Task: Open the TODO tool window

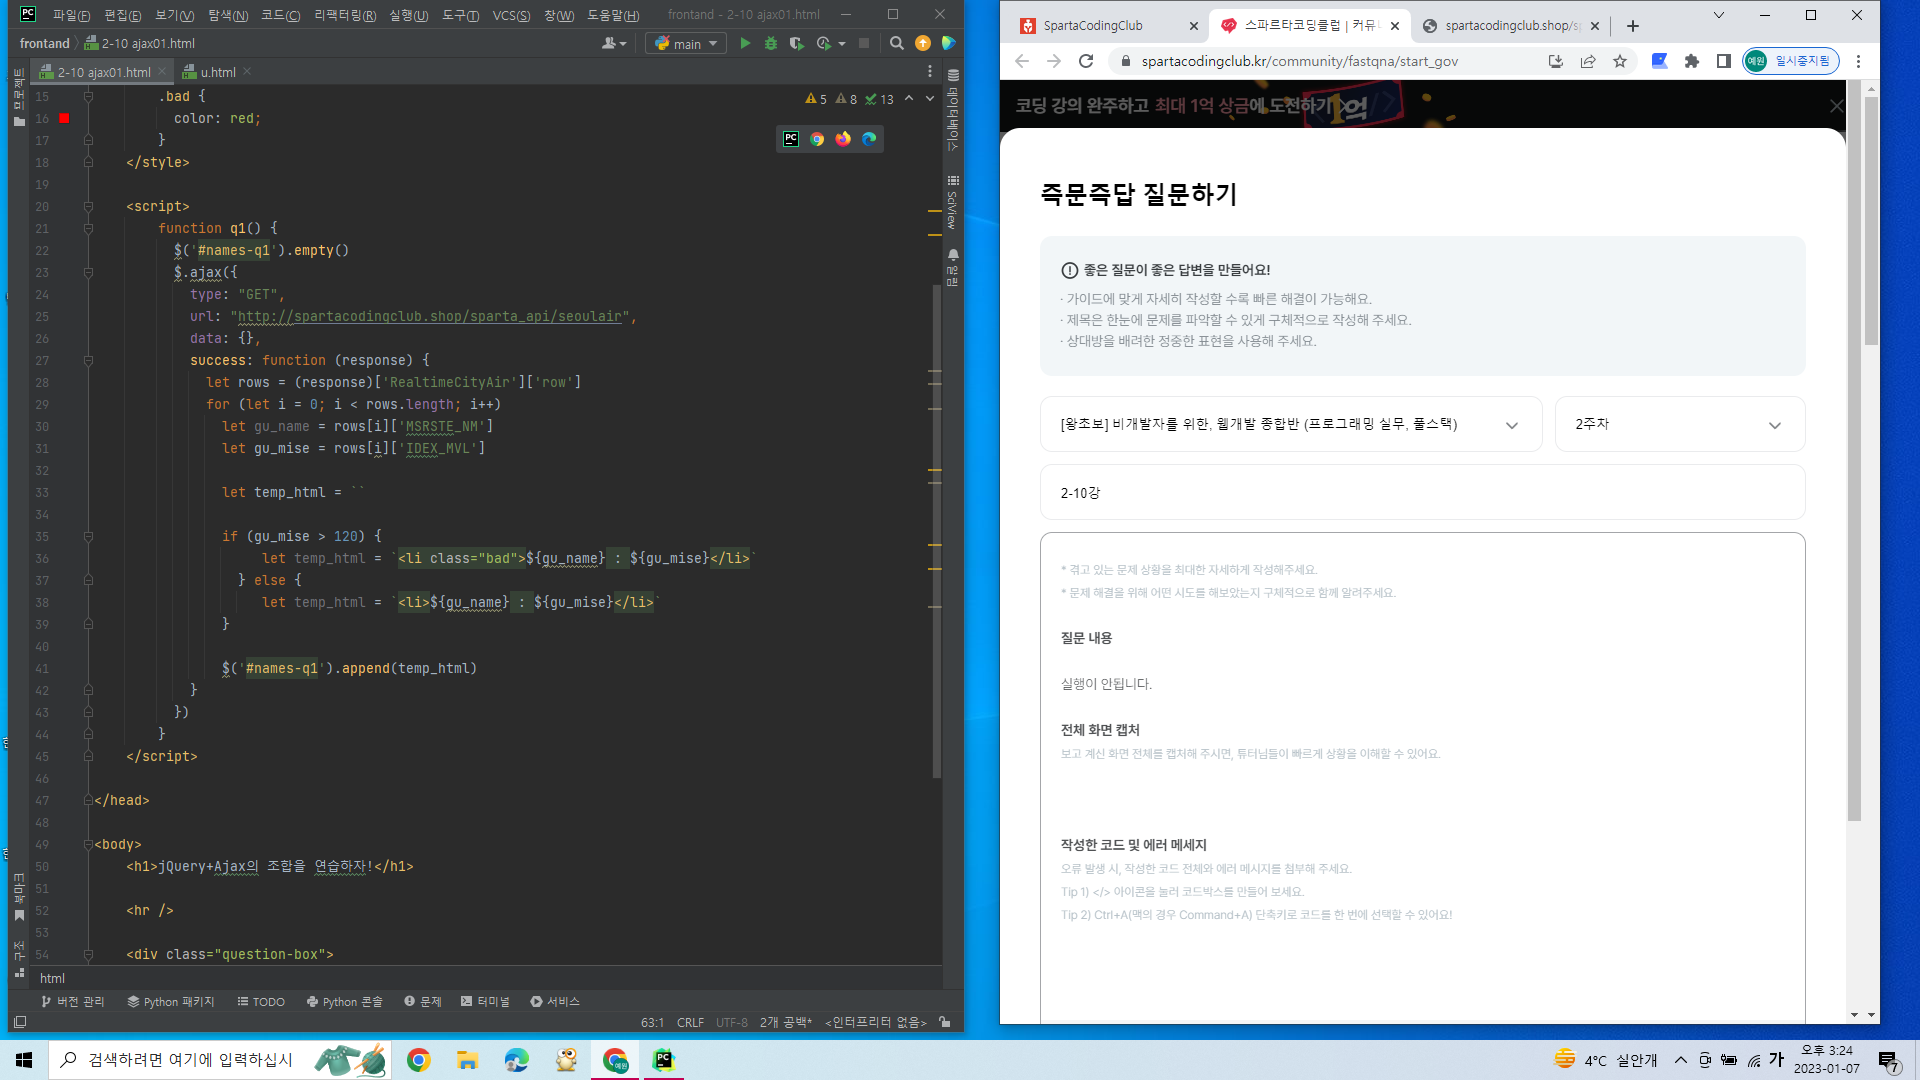Action: click(x=261, y=1001)
